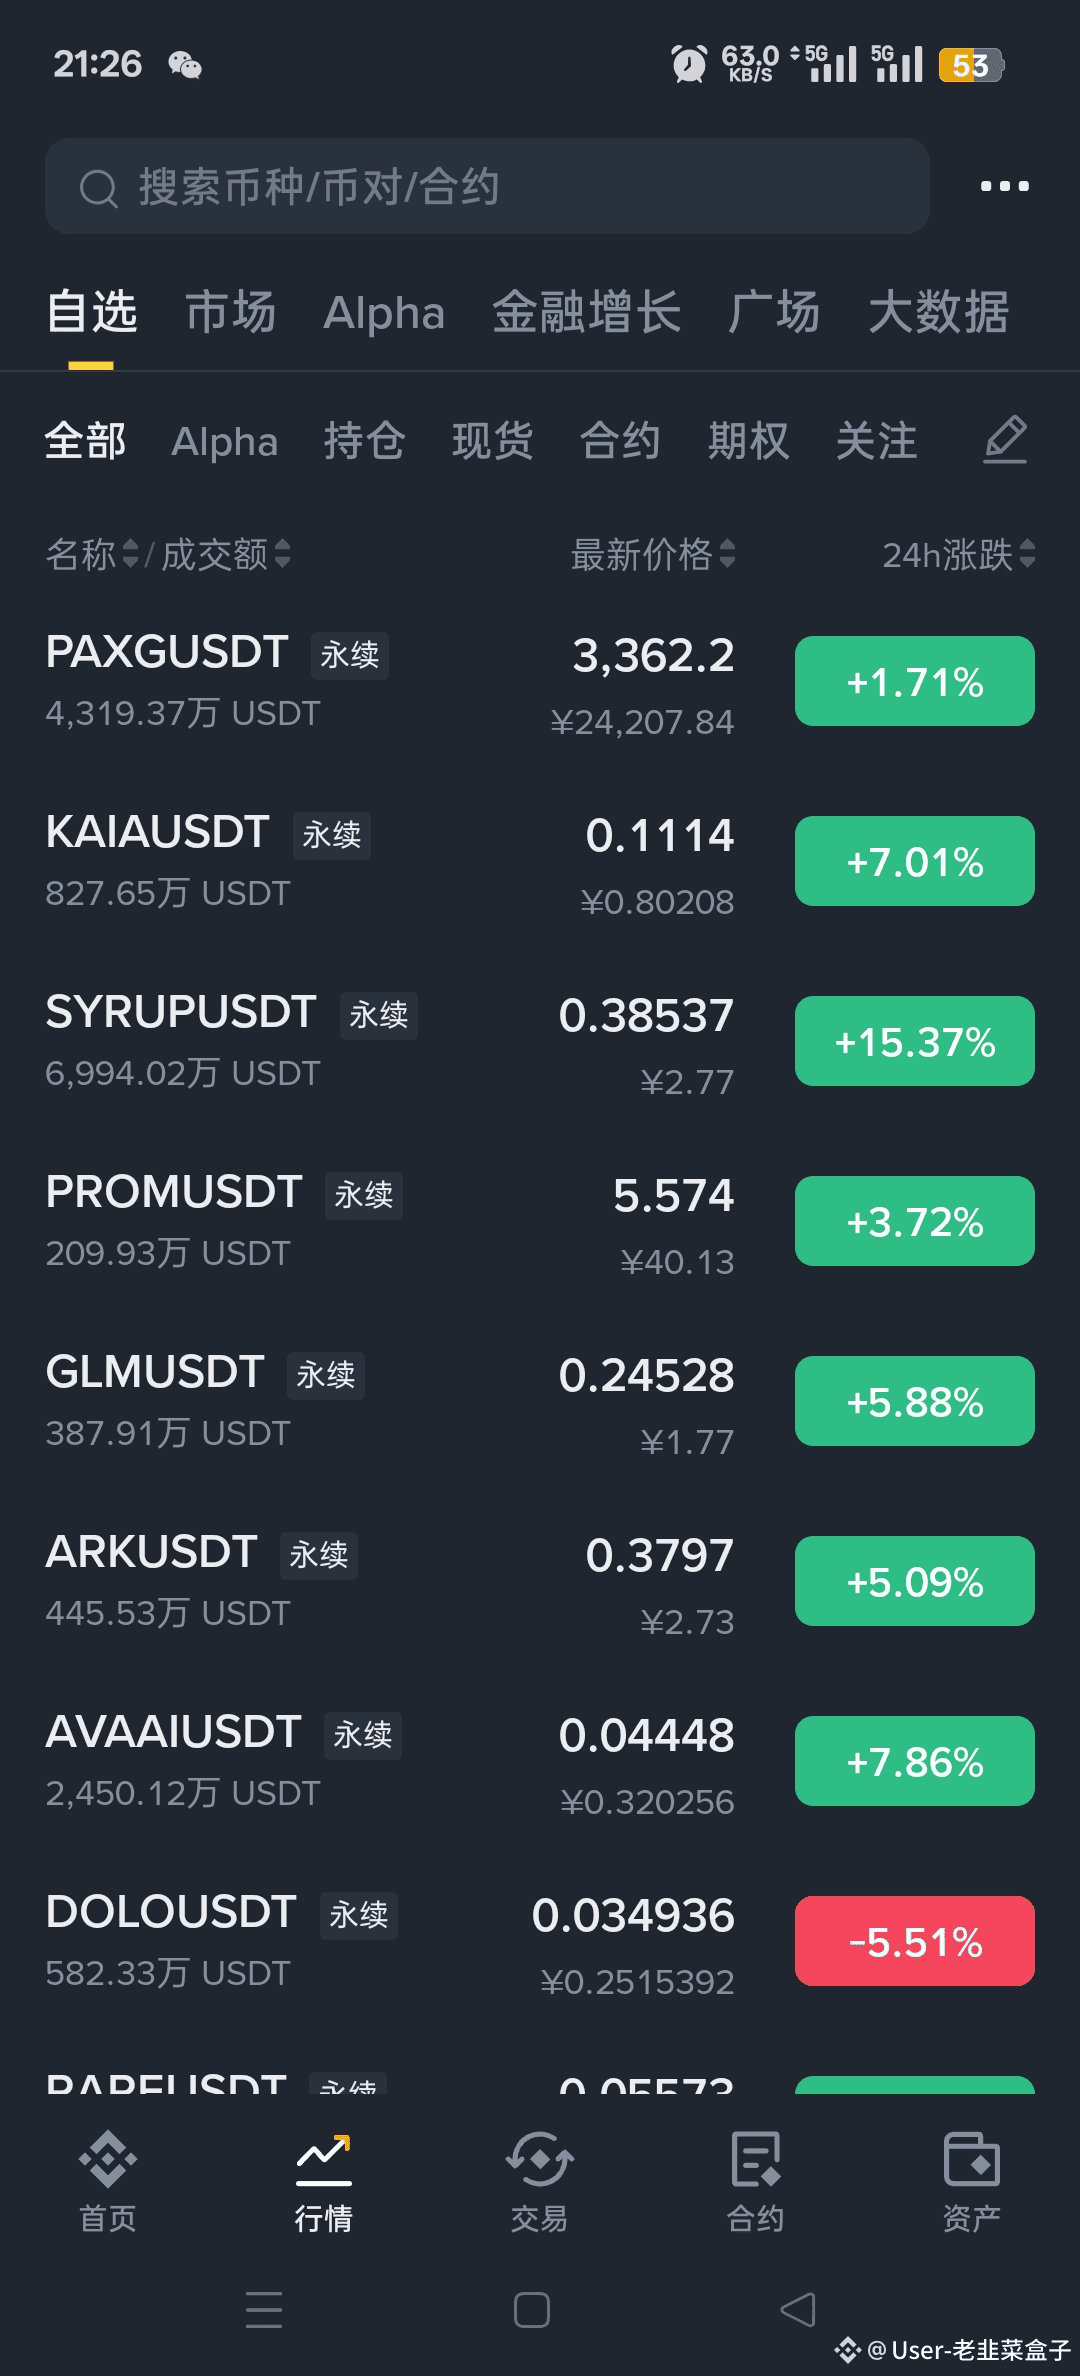
Task: Switch to the 大数据 big data tab
Action: pos(938,312)
